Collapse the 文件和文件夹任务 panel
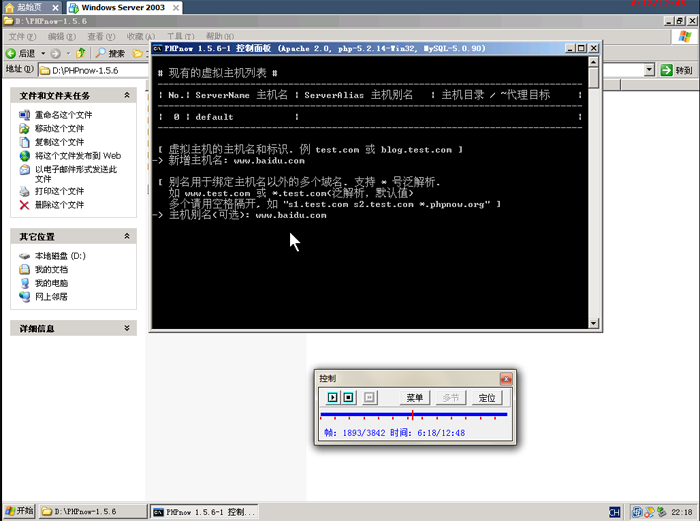This screenshot has width=700, height=521. click(x=127, y=95)
